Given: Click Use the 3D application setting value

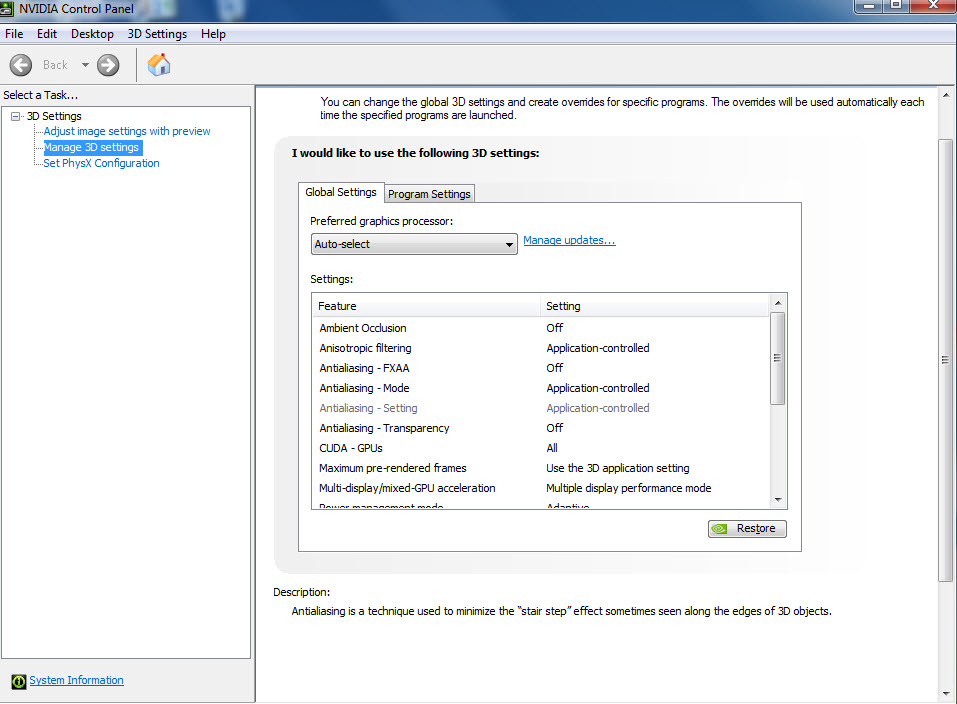Looking at the screenshot, I should (x=618, y=468).
